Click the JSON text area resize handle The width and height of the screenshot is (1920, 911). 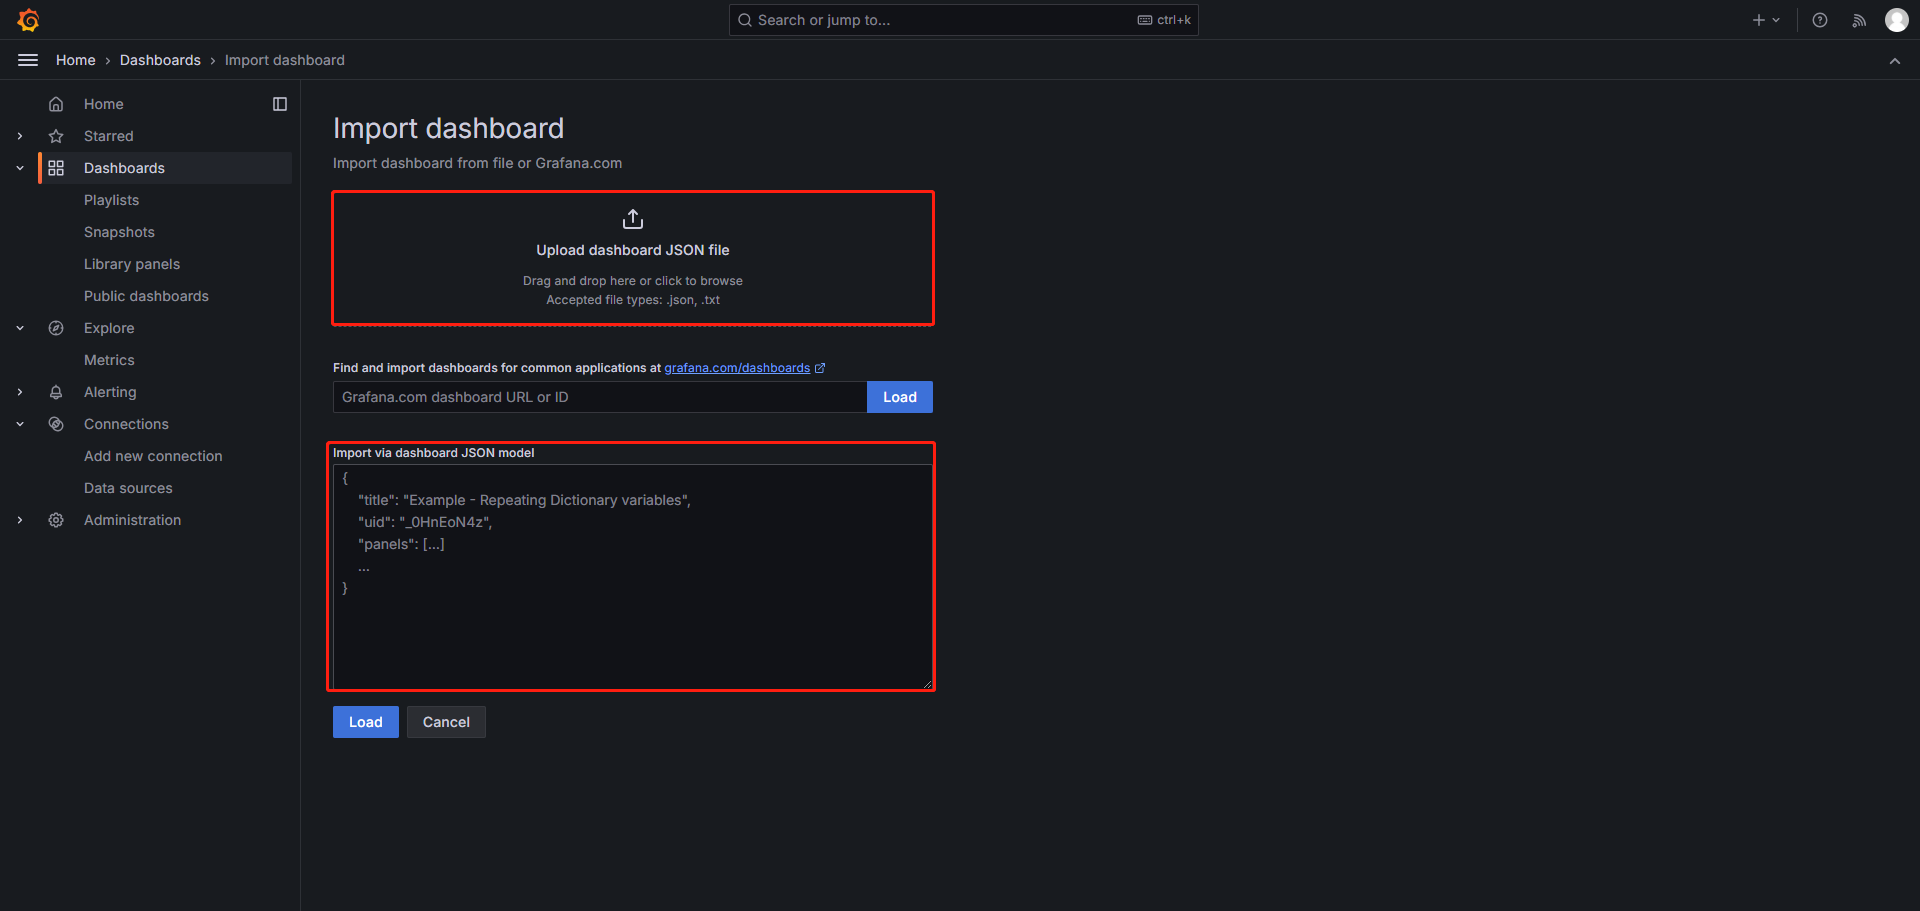[x=927, y=684]
